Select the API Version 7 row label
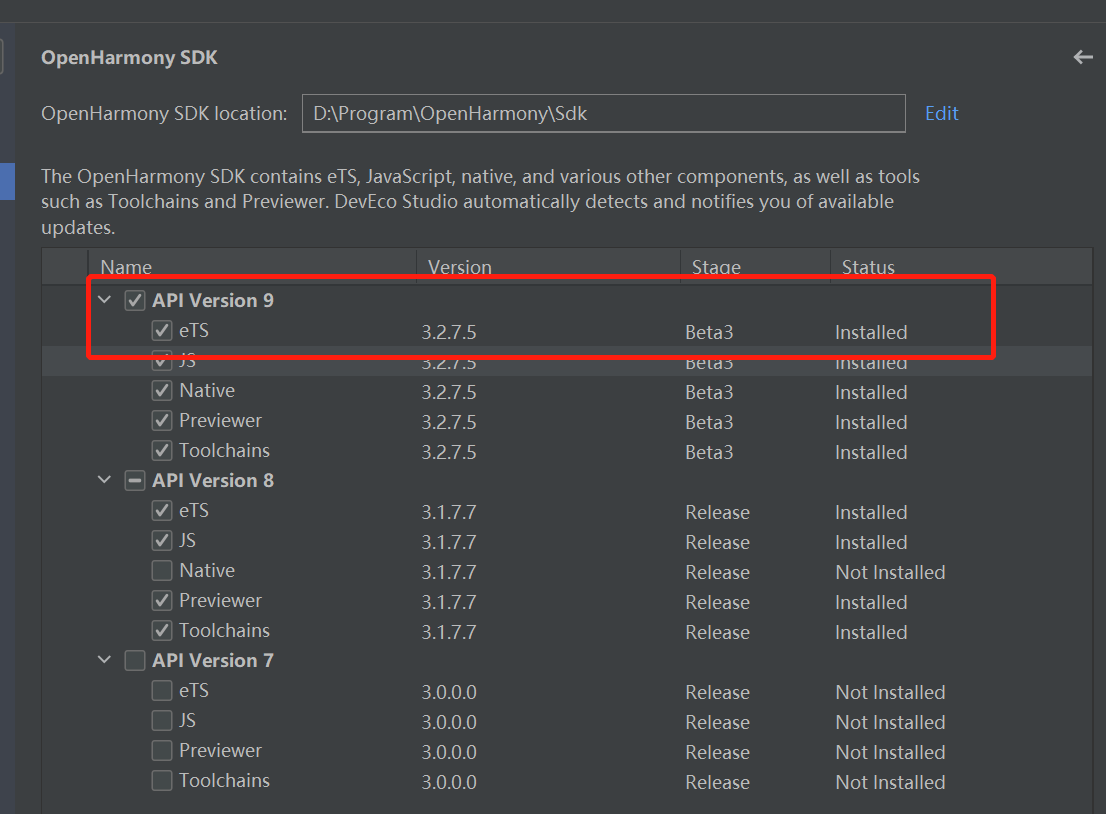The width and height of the screenshot is (1106, 814). tap(213, 660)
